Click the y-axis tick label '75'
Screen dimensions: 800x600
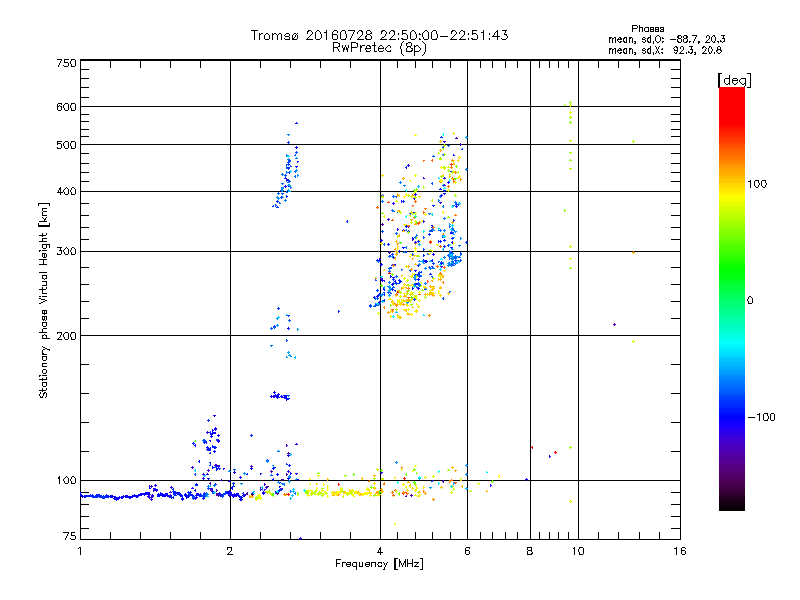coord(70,536)
